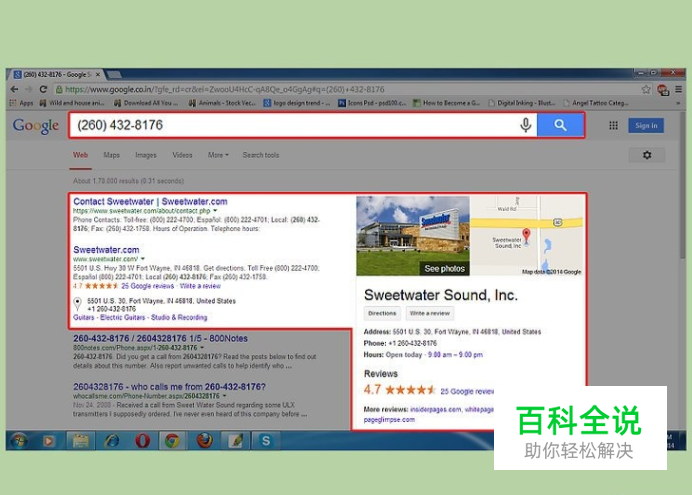692x495 pixels.
Task: Open the More dropdown in search filters
Action: click(x=218, y=155)
